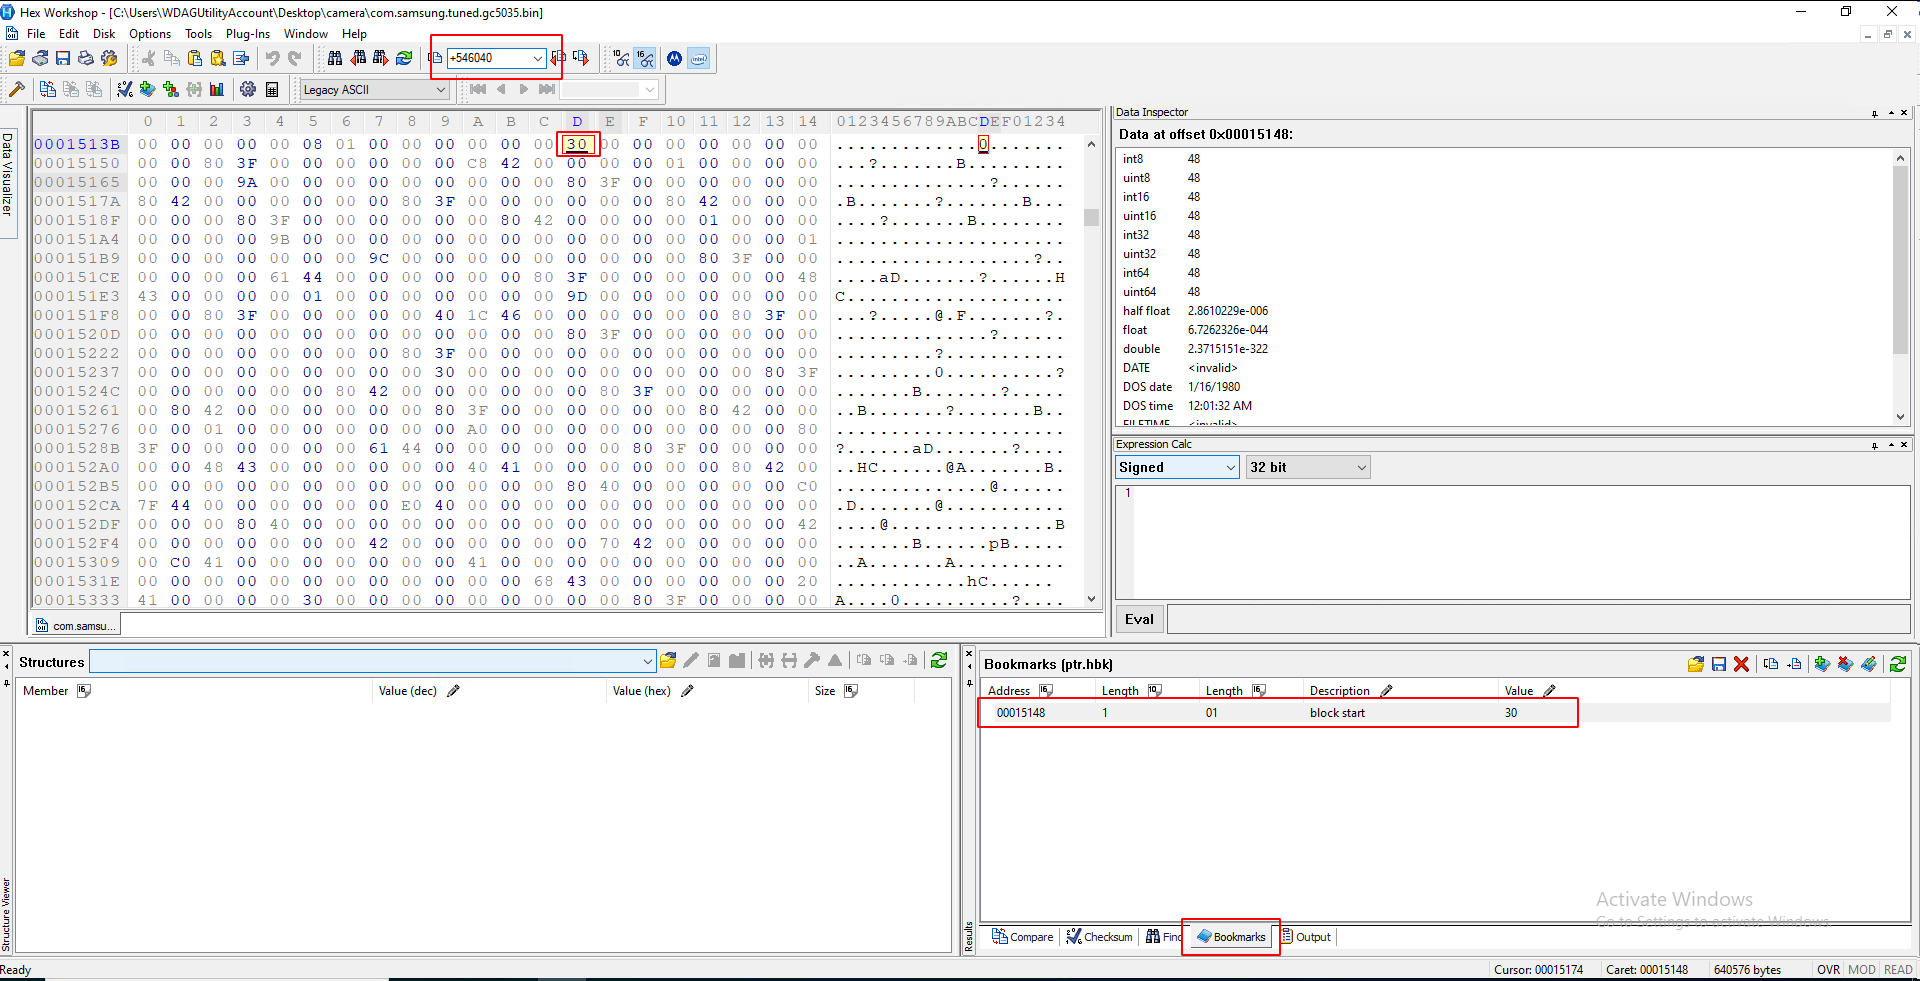Switch to Intel byte order
This screenshot has height=981, width=1920.
(x=699, y=58)
